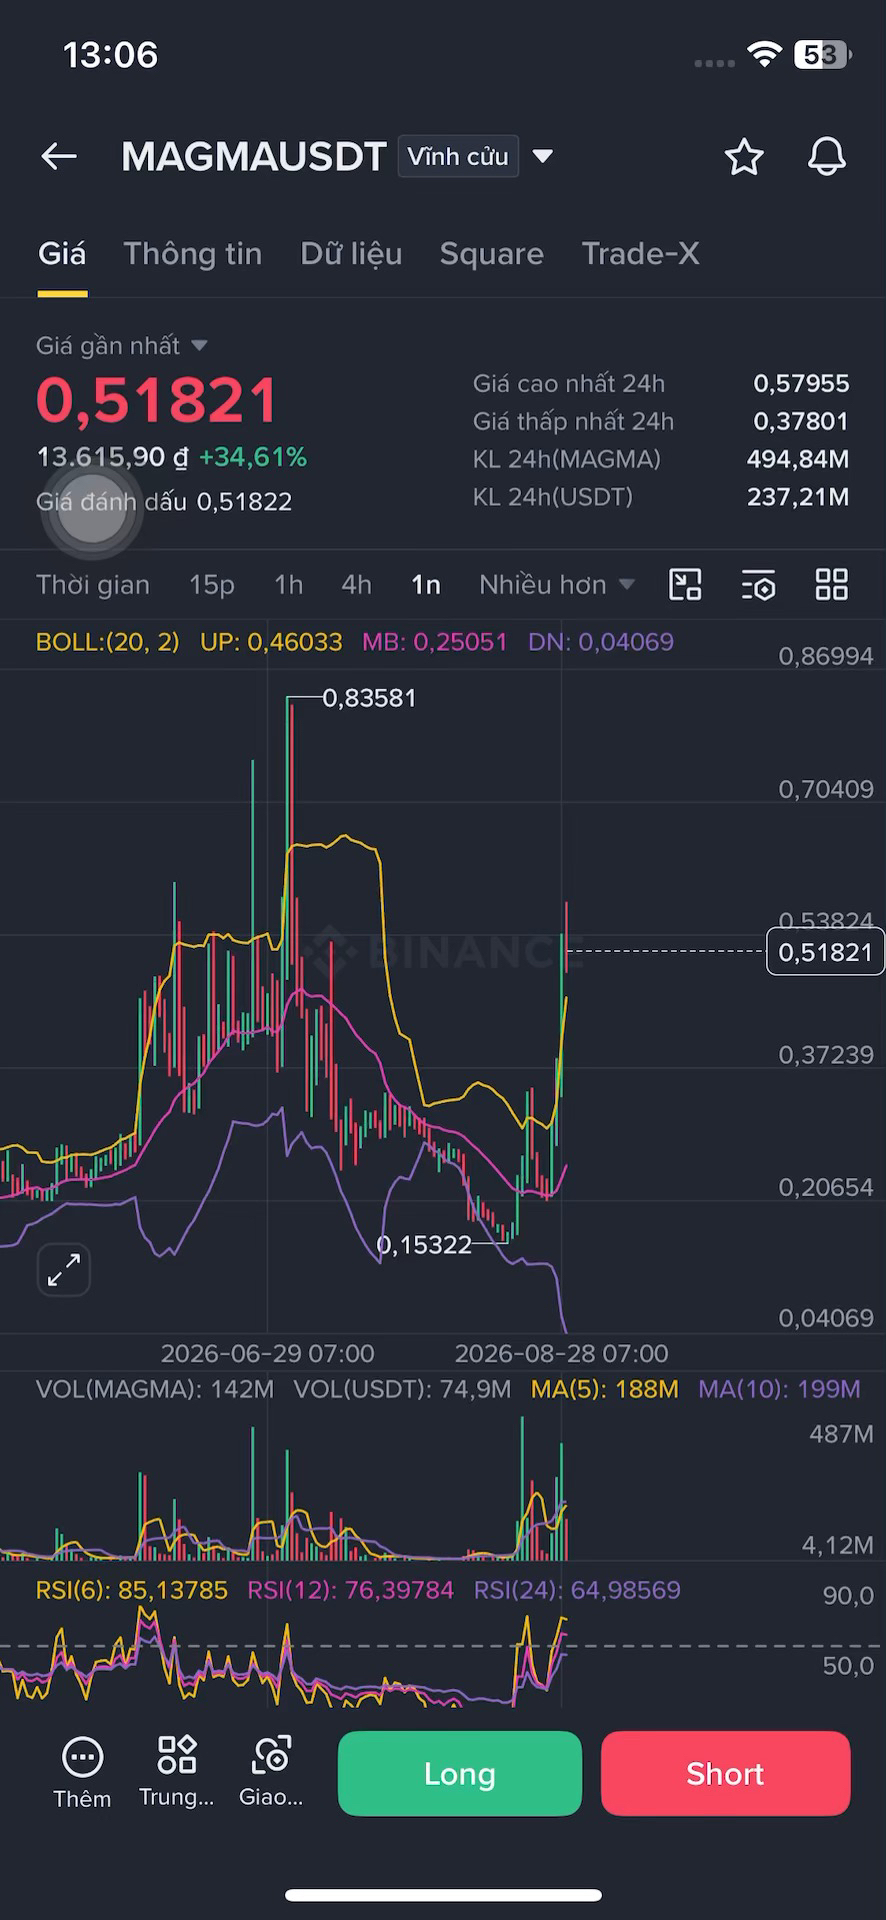
Task: Select the 15p timeframe
Action: pyautogui.click(x=212, y=585)
